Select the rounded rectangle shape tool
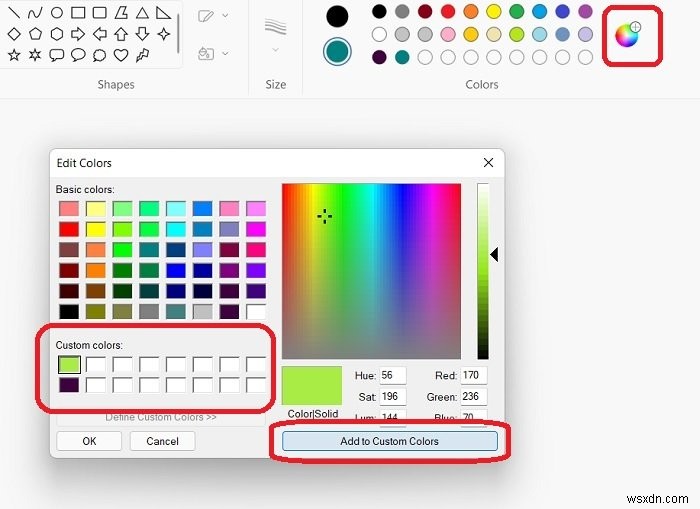Screen dimensions: 700x509 tap(100, 13)
